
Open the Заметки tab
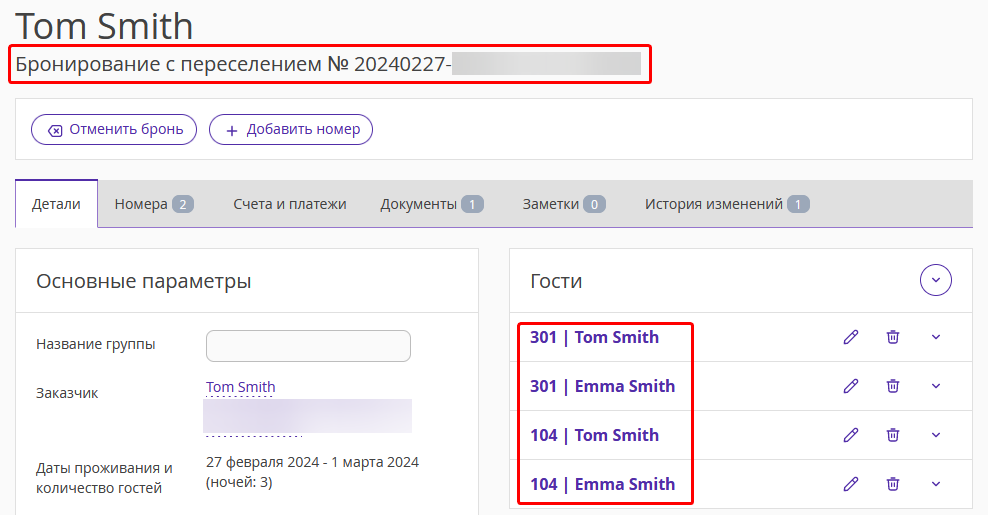tap(563, 204)
